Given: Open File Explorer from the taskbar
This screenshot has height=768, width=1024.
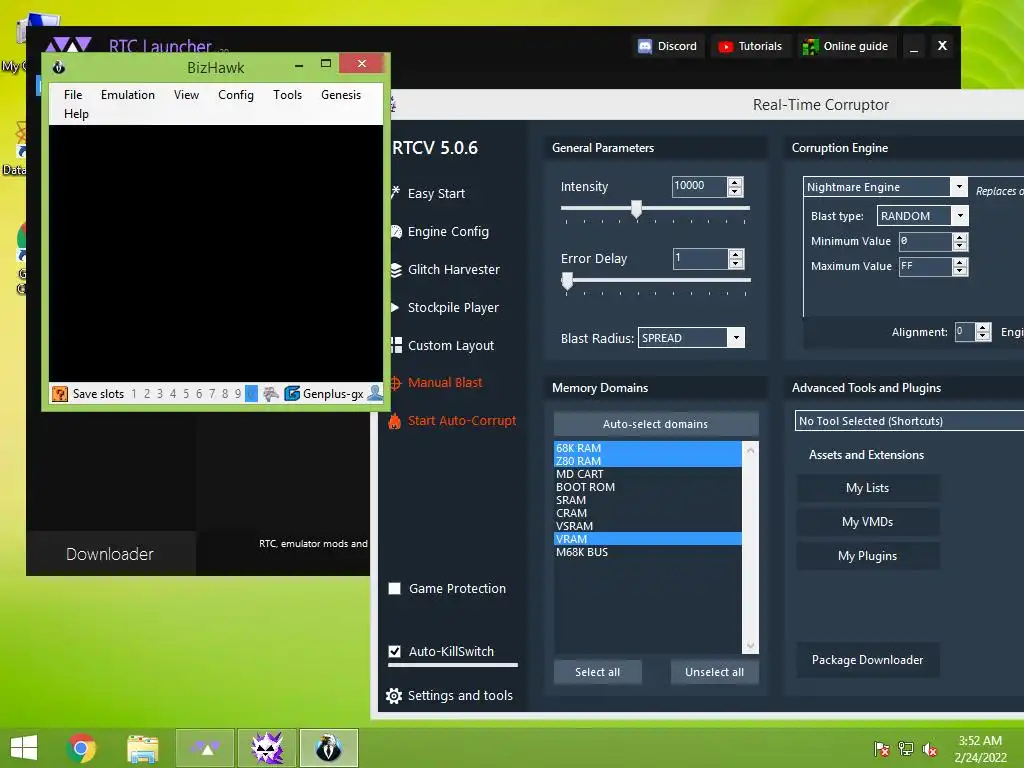Looking at the screenshot, I should pos(142,748).
